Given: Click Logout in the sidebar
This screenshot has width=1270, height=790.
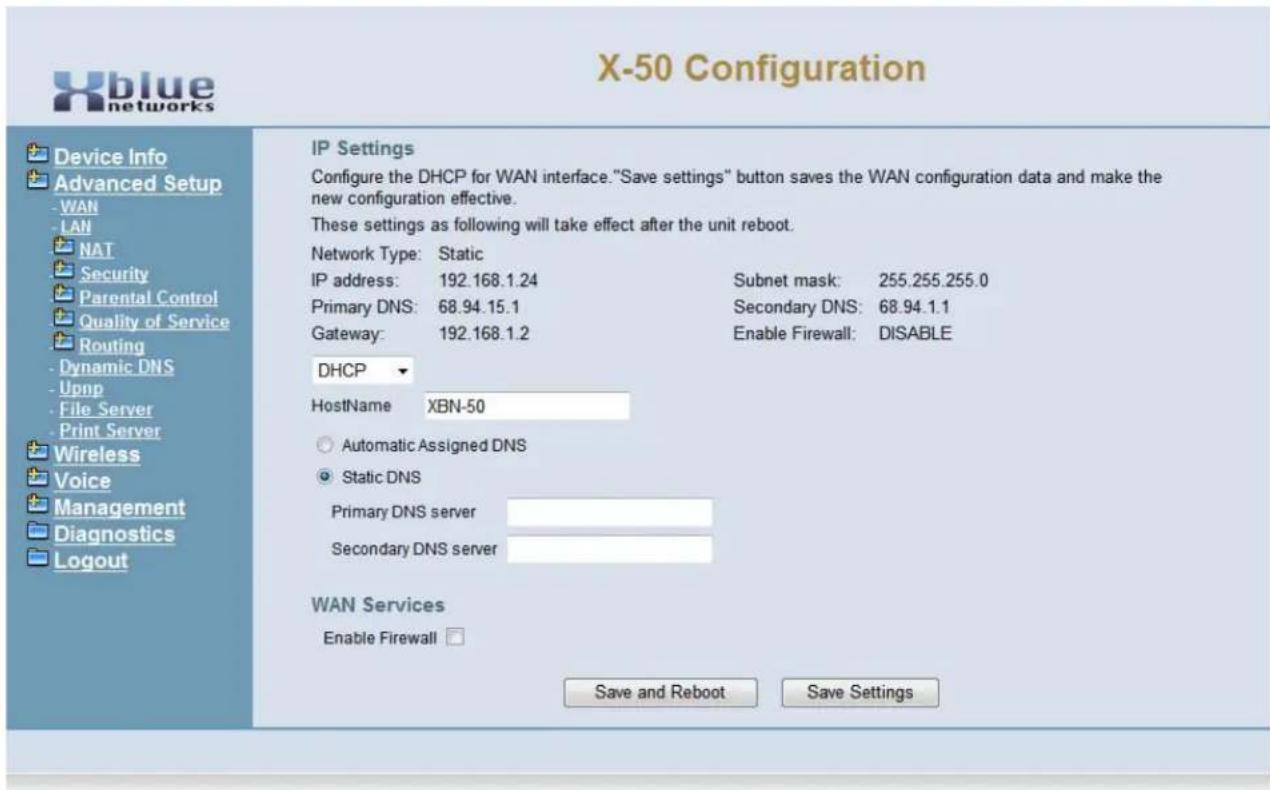Looking at the screenshot, I should [x=90, y=561].
